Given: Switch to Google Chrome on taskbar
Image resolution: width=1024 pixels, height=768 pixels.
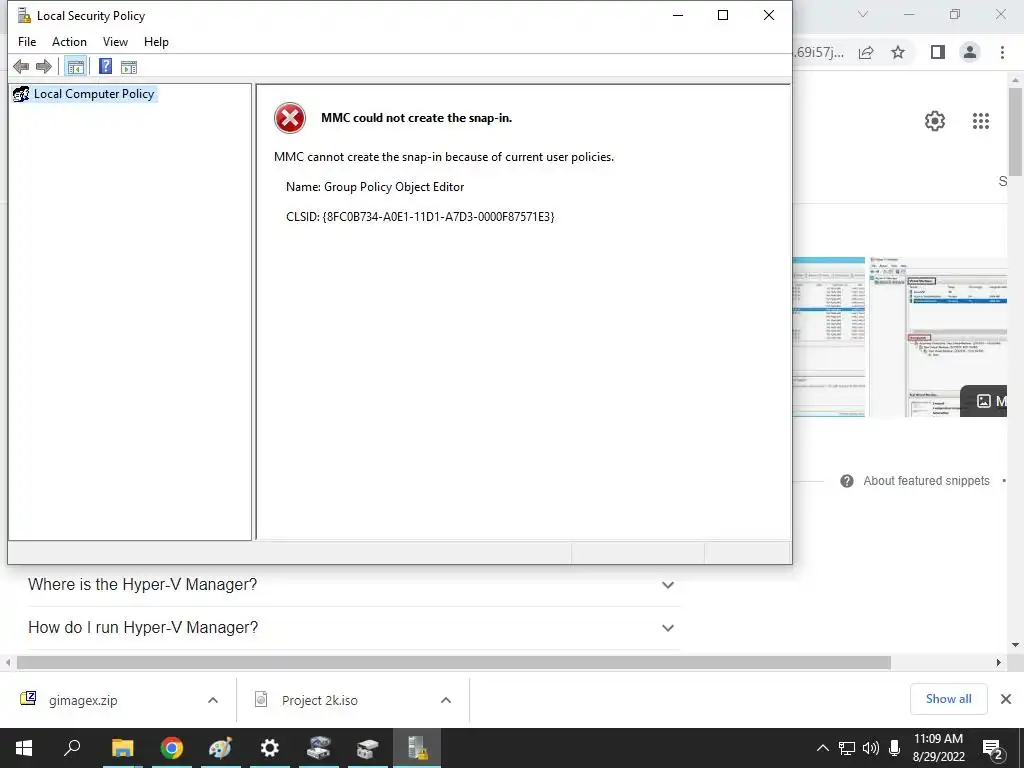Looking at the screenshot, I should click(172, 748).
